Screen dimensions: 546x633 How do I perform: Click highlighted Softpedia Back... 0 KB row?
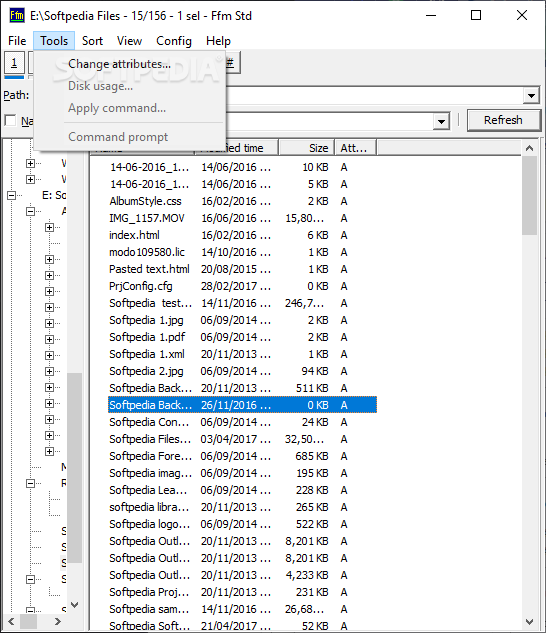(242, 405)
